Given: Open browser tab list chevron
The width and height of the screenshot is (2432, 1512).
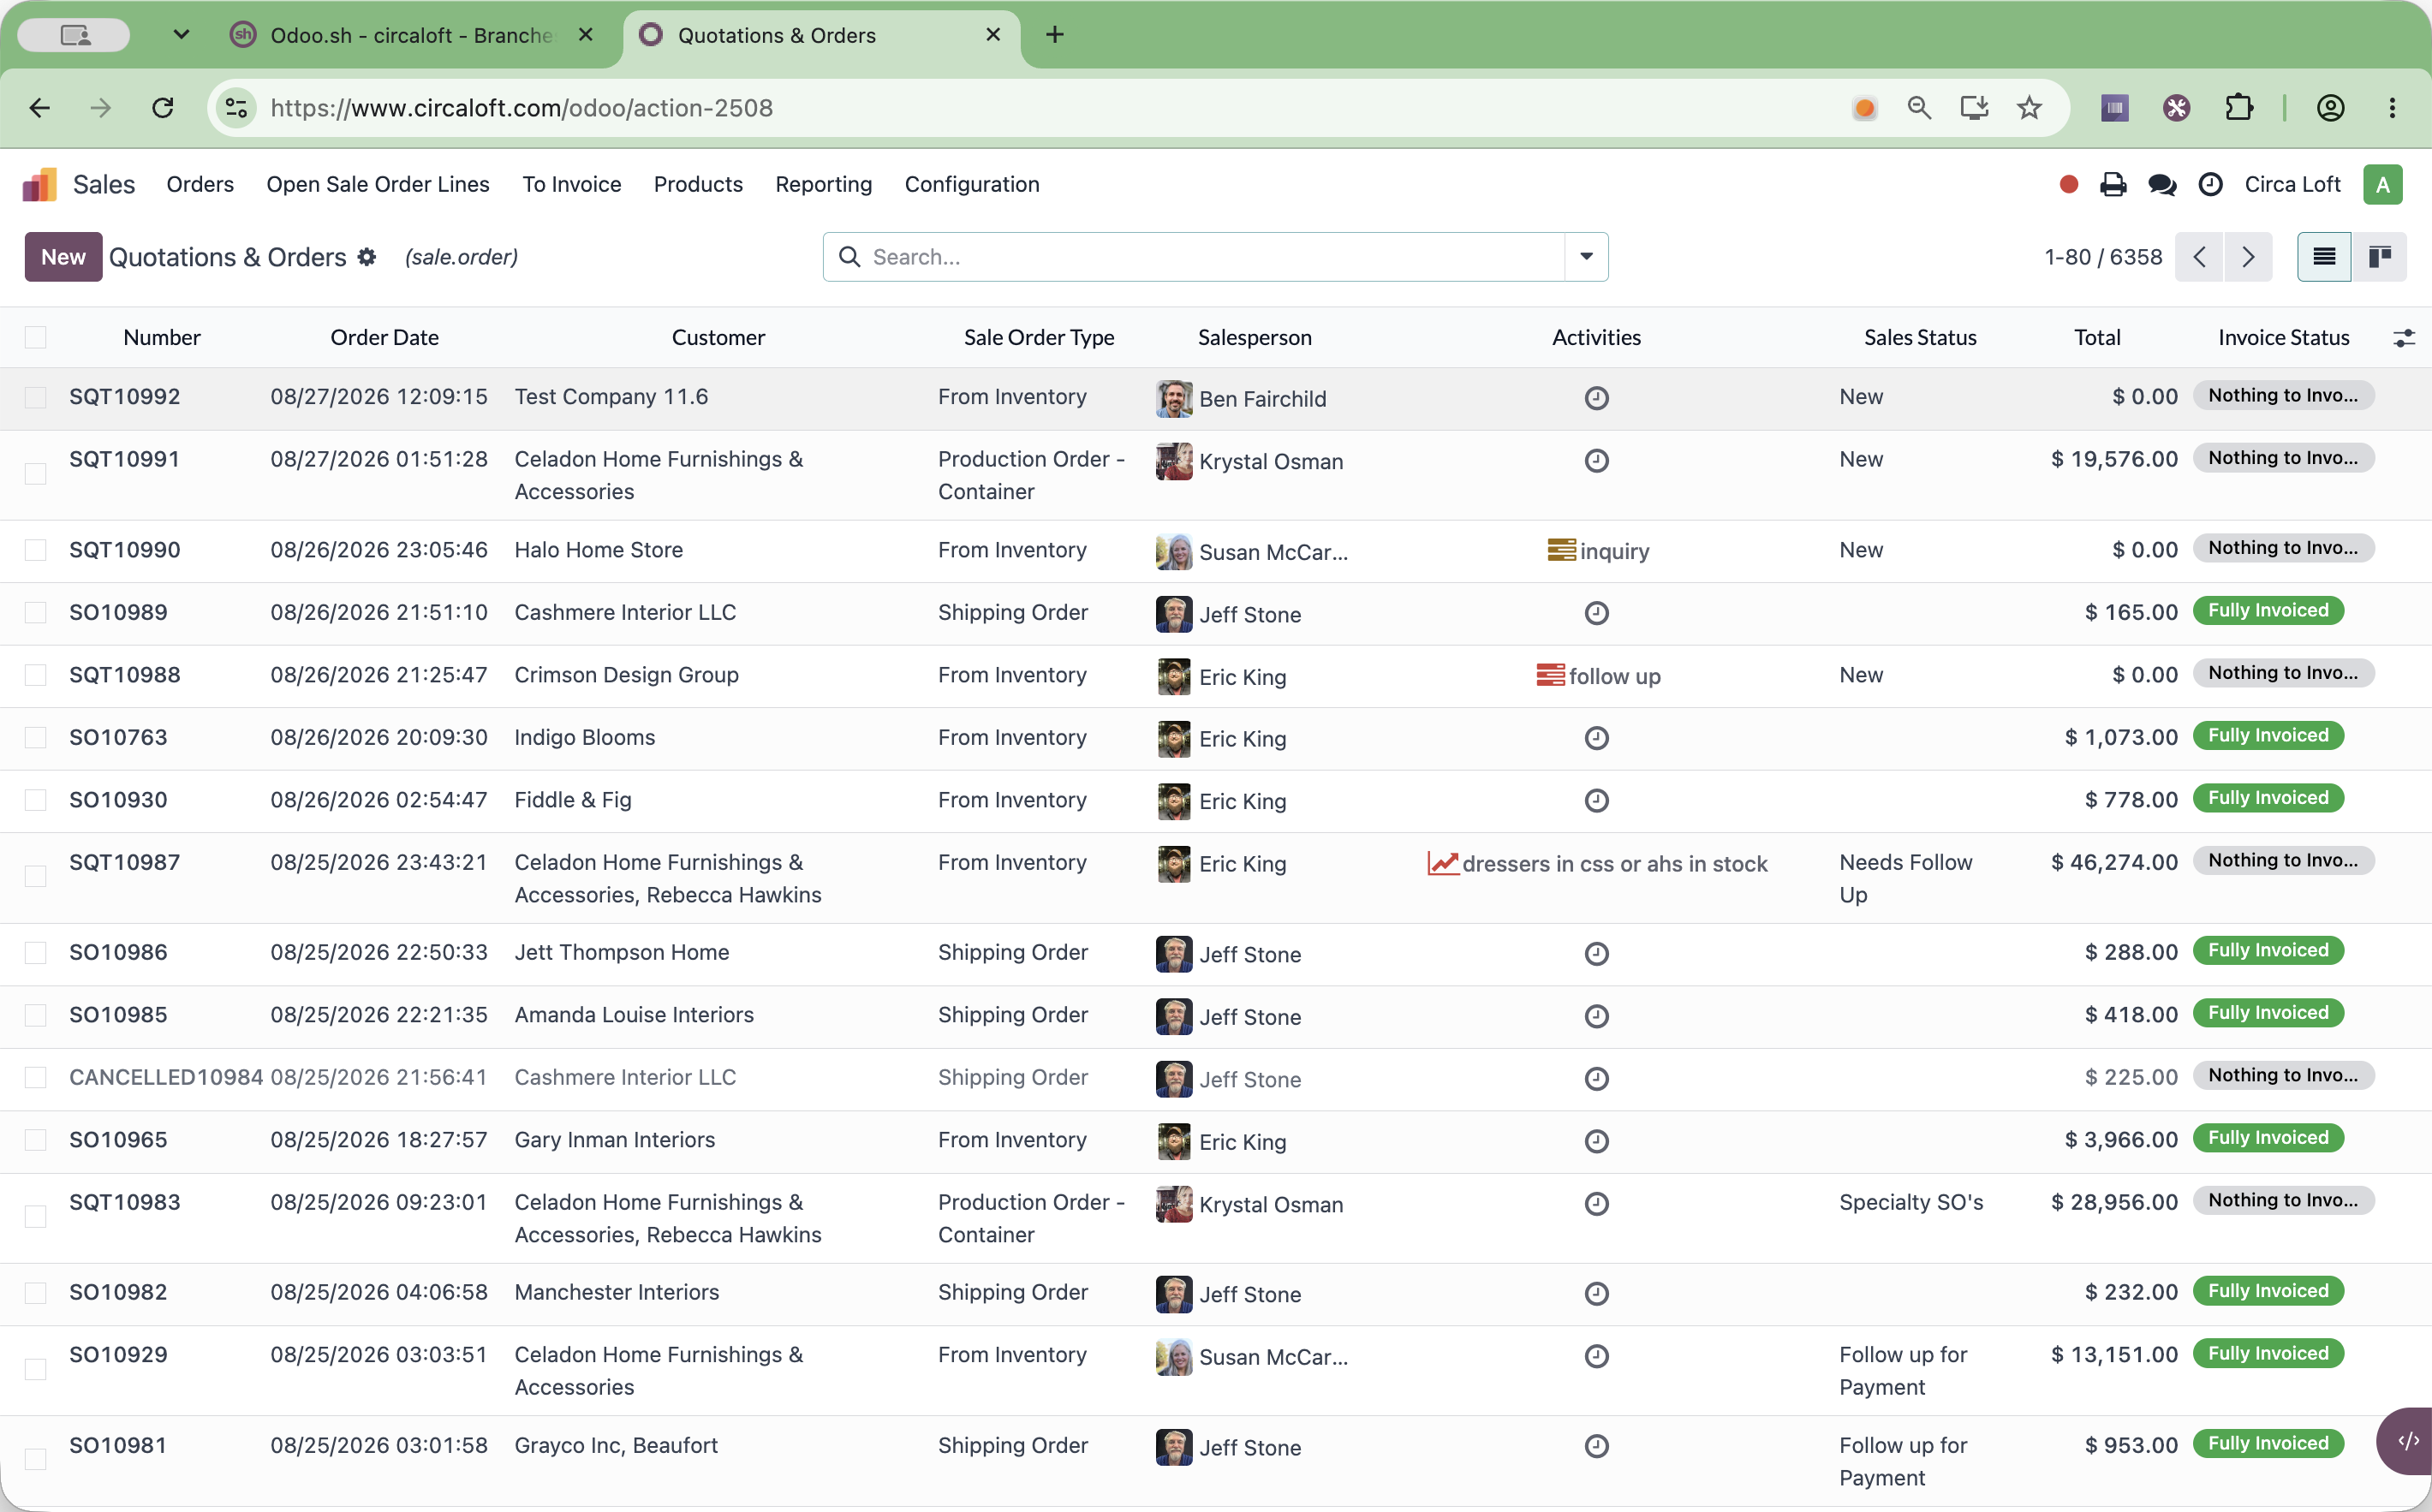Looking at the screenshot, I should [181, 35].
